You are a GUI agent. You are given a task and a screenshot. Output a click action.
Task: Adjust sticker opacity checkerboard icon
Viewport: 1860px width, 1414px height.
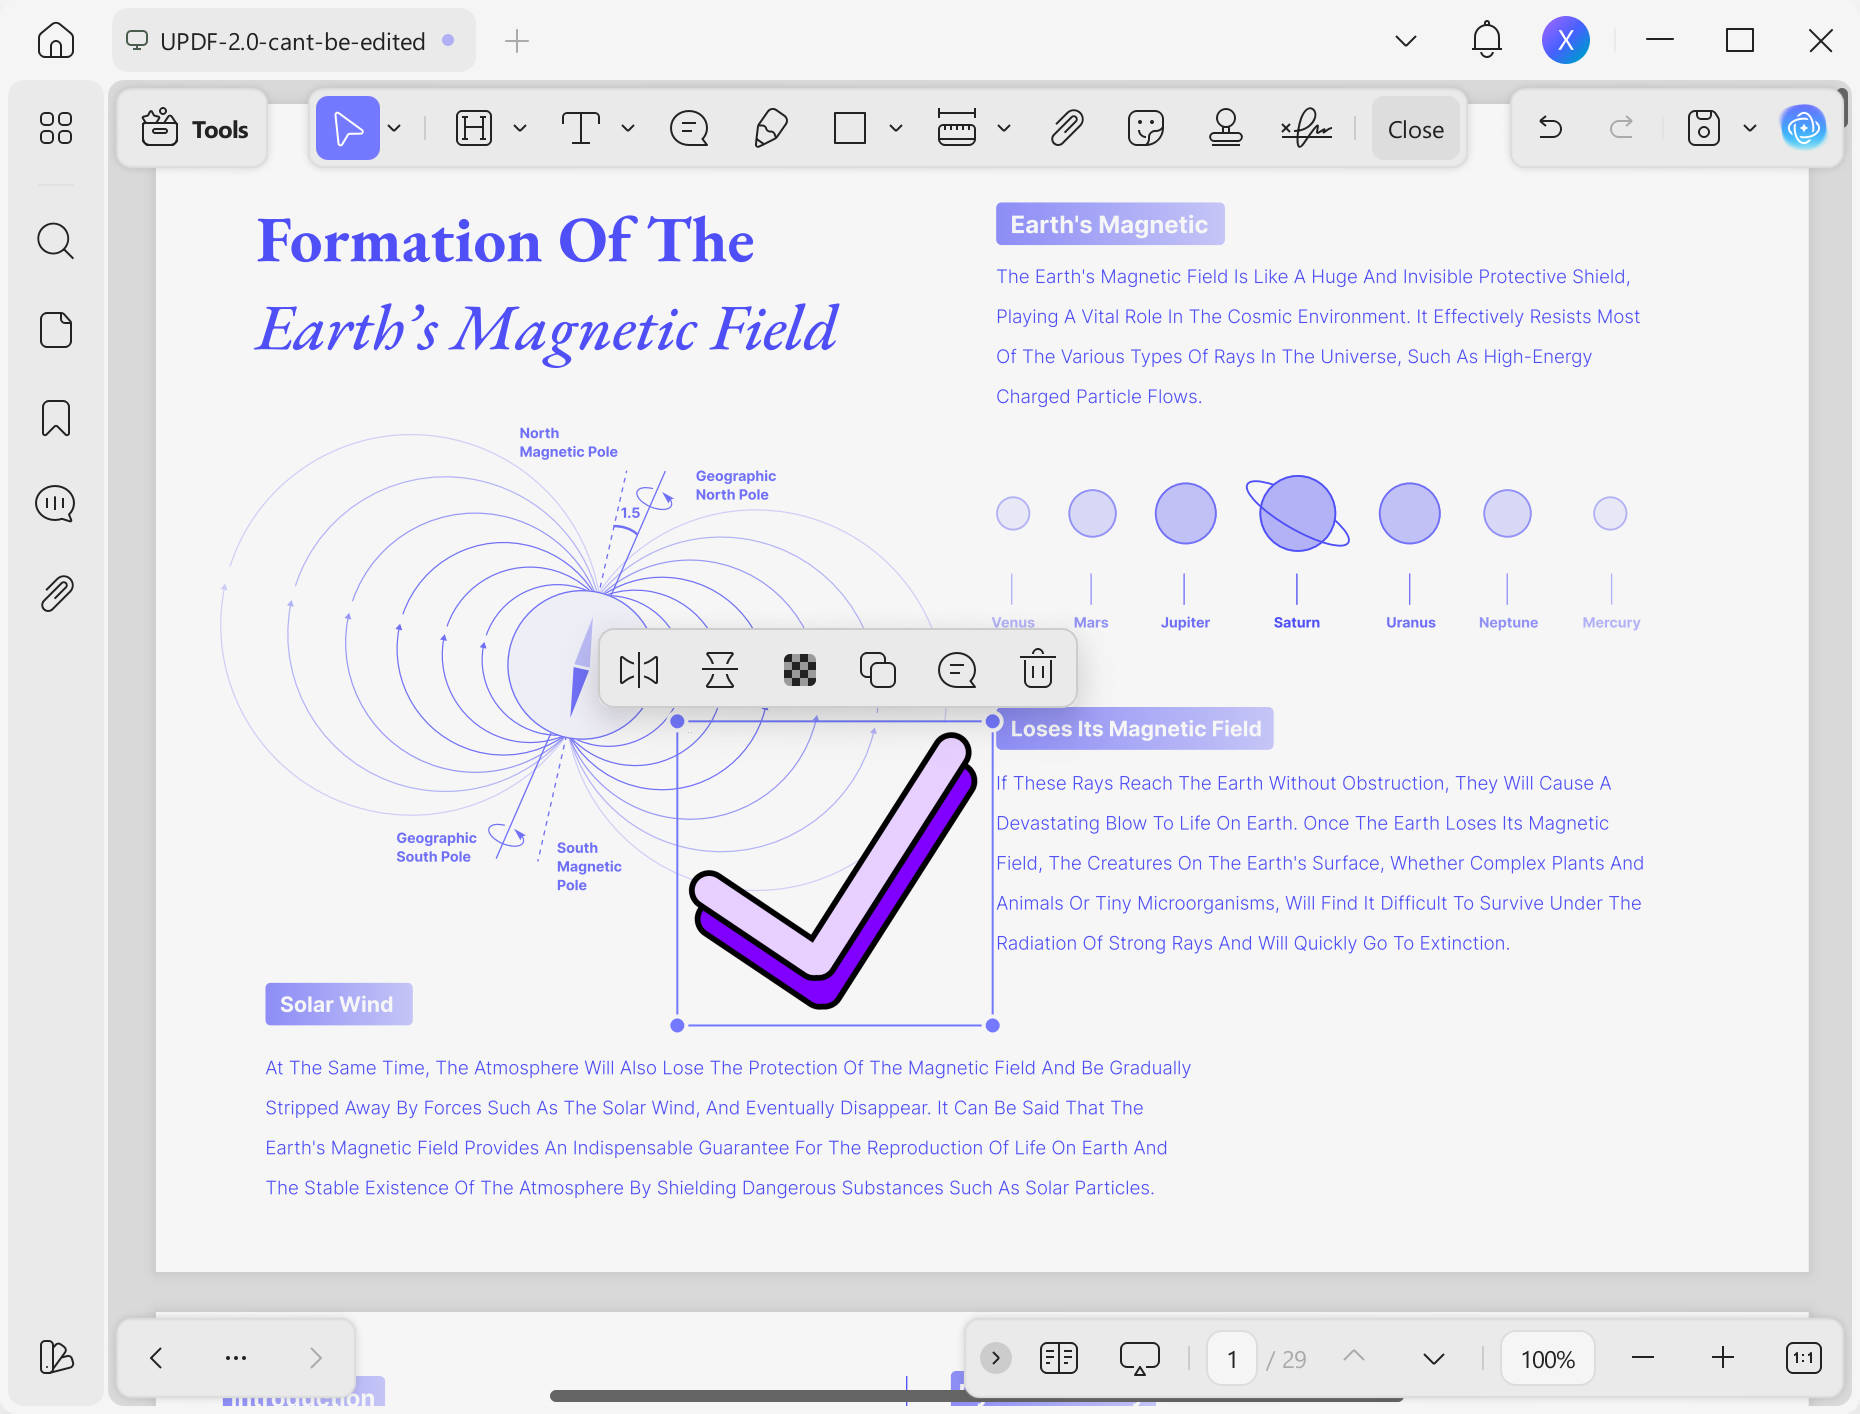pyautogui.click(x=800, y=669)
